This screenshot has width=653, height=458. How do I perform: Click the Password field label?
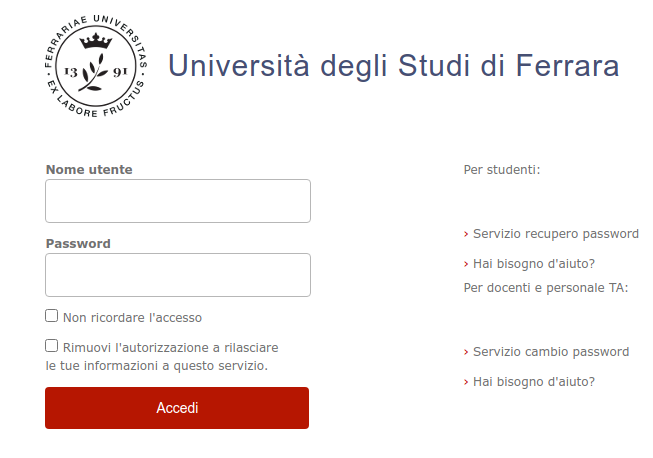click(78, 244)
